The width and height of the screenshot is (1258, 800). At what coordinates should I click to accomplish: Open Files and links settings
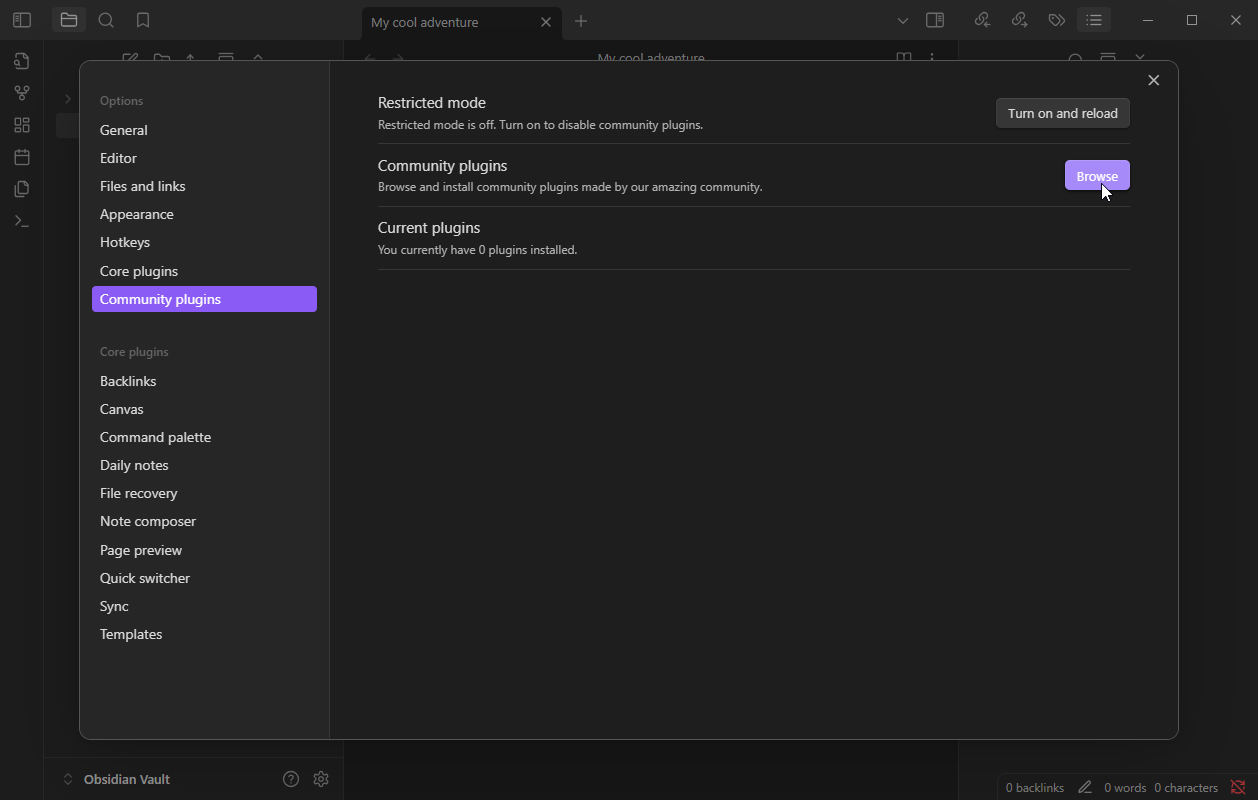(204, 186)
